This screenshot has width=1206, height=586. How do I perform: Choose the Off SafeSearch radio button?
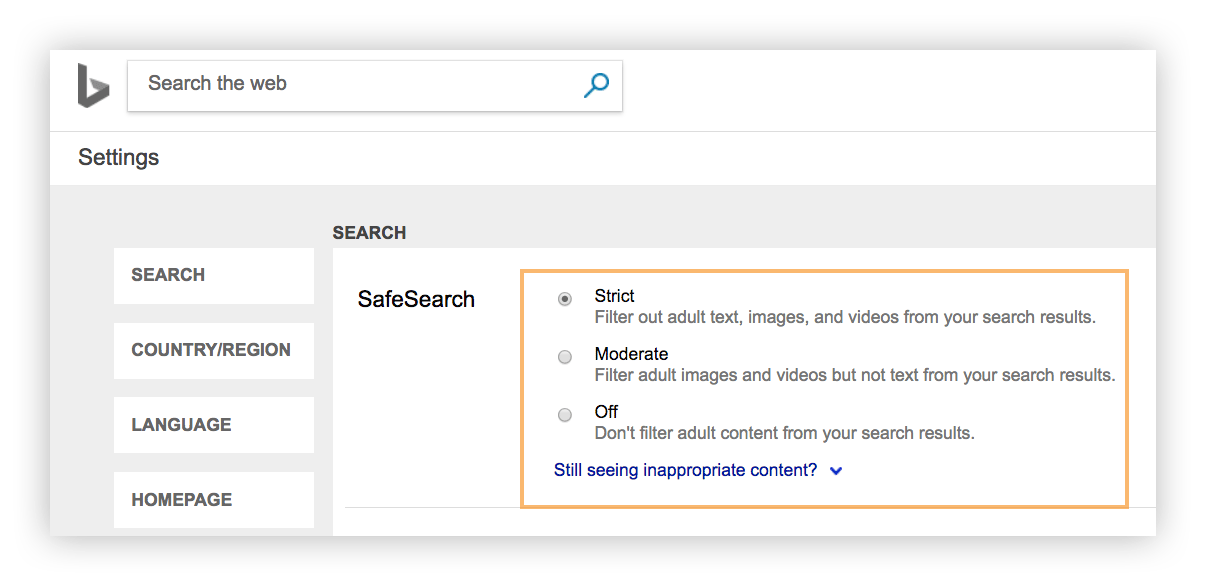pyautogui.click(x=565, y=415)
